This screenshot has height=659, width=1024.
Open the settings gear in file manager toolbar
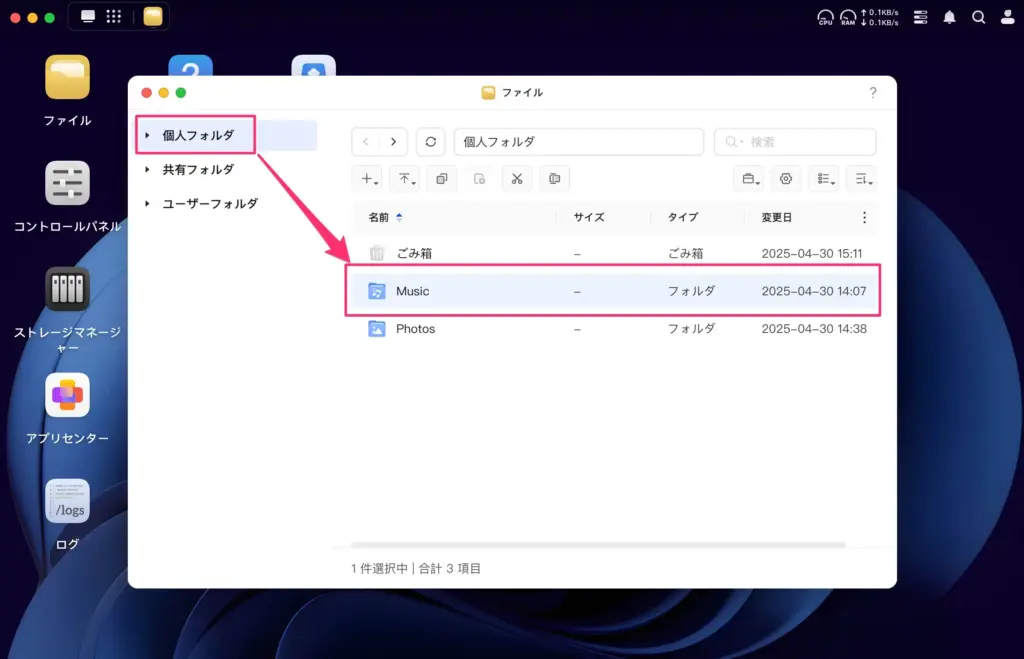(786, 179)
